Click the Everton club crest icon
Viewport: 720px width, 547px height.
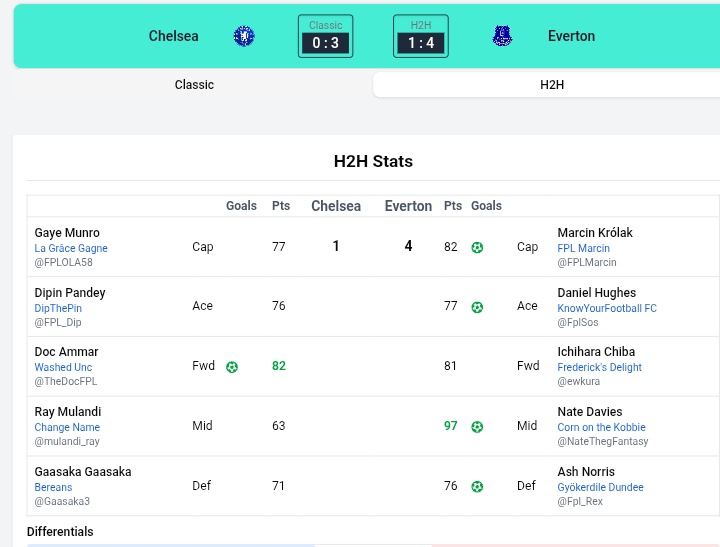pos(502,36)
